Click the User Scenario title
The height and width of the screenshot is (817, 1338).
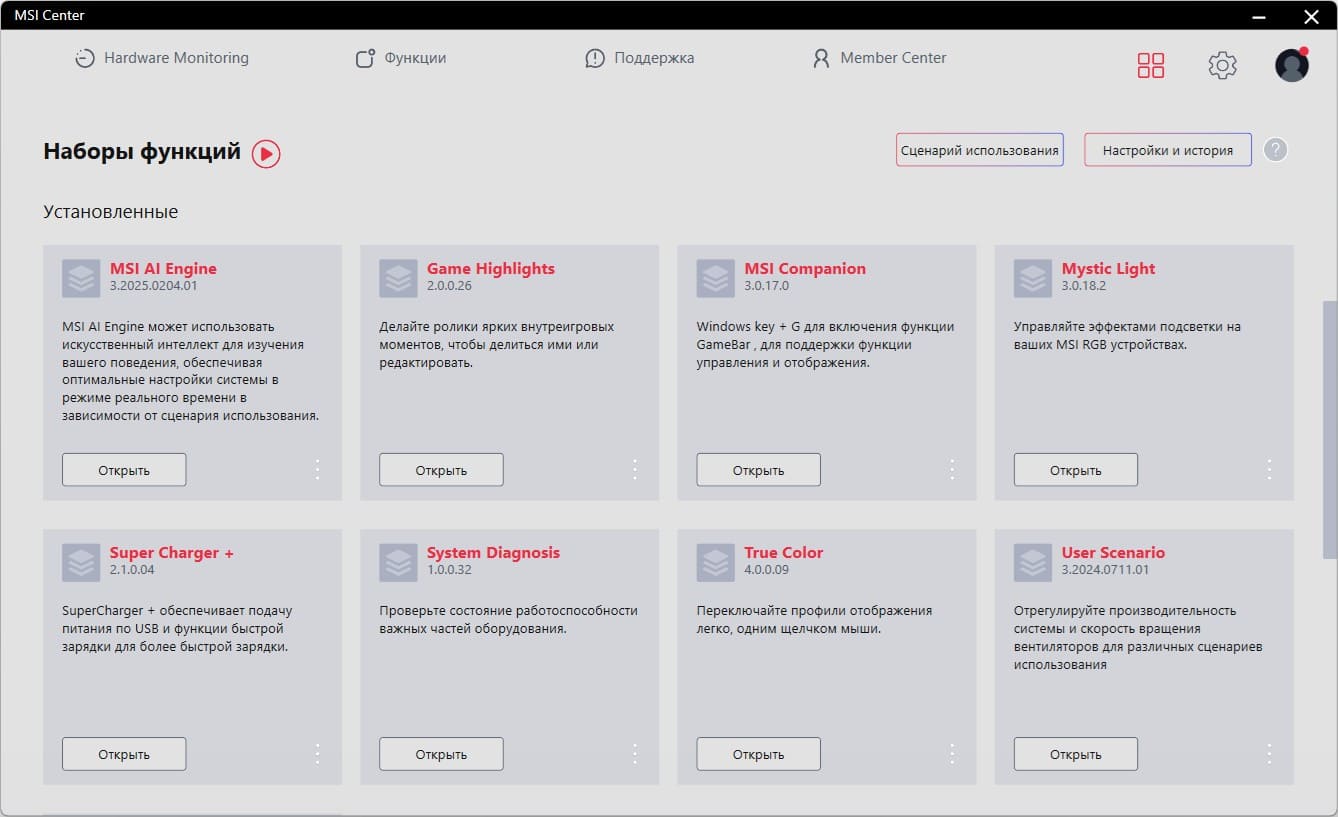coord(1113,552)
